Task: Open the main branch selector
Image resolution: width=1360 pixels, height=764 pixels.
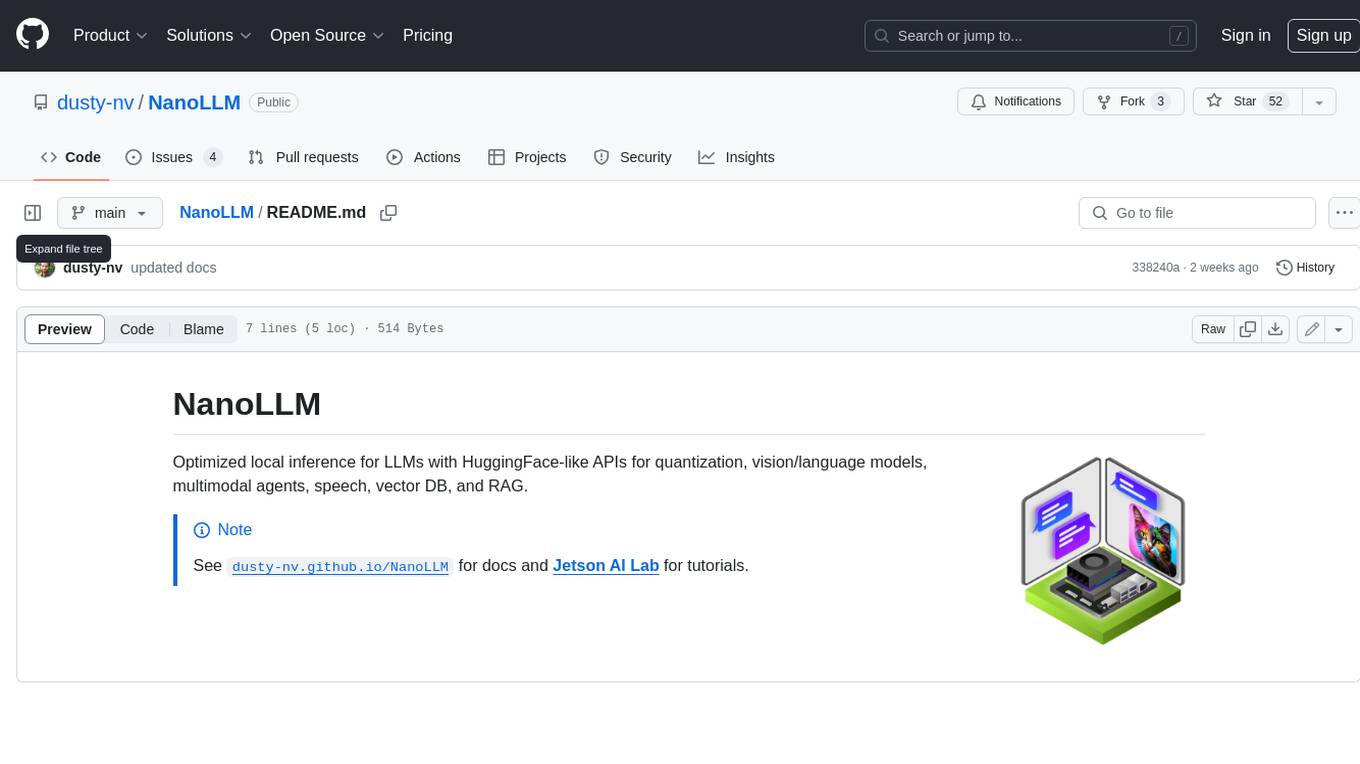Action: coord(110,213)
